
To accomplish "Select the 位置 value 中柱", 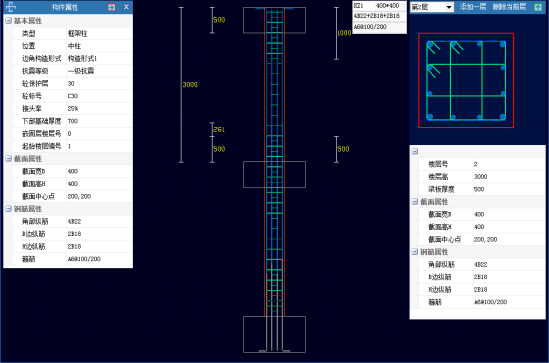I will tap(74, 46).
